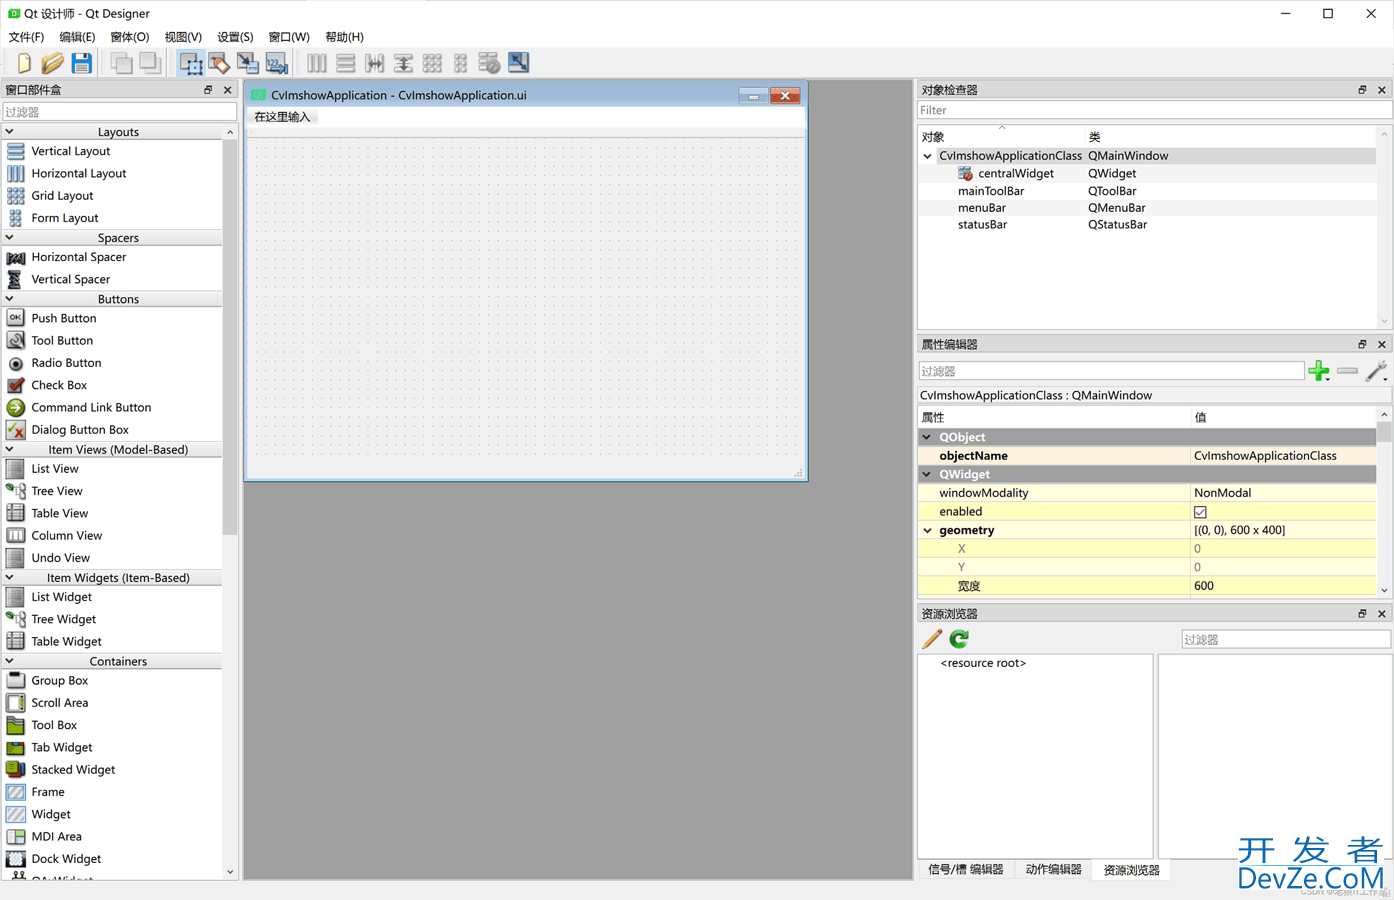This screenshot has height=900, width=1394.
Task: Focus the property editor 过滤器 field
Action: click(x=1111, y=371)
